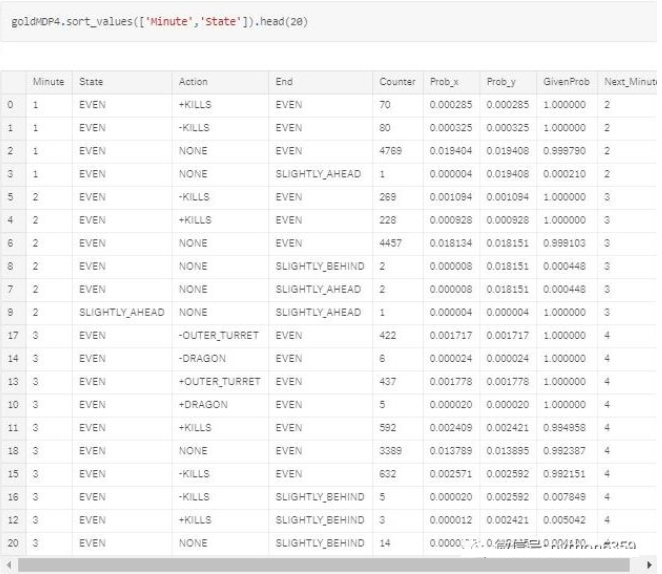This screenshot has height=574, width=662.
Task: Click Counter value 14 in row 20
Action: pyautogui.click(x=384, y=543)
